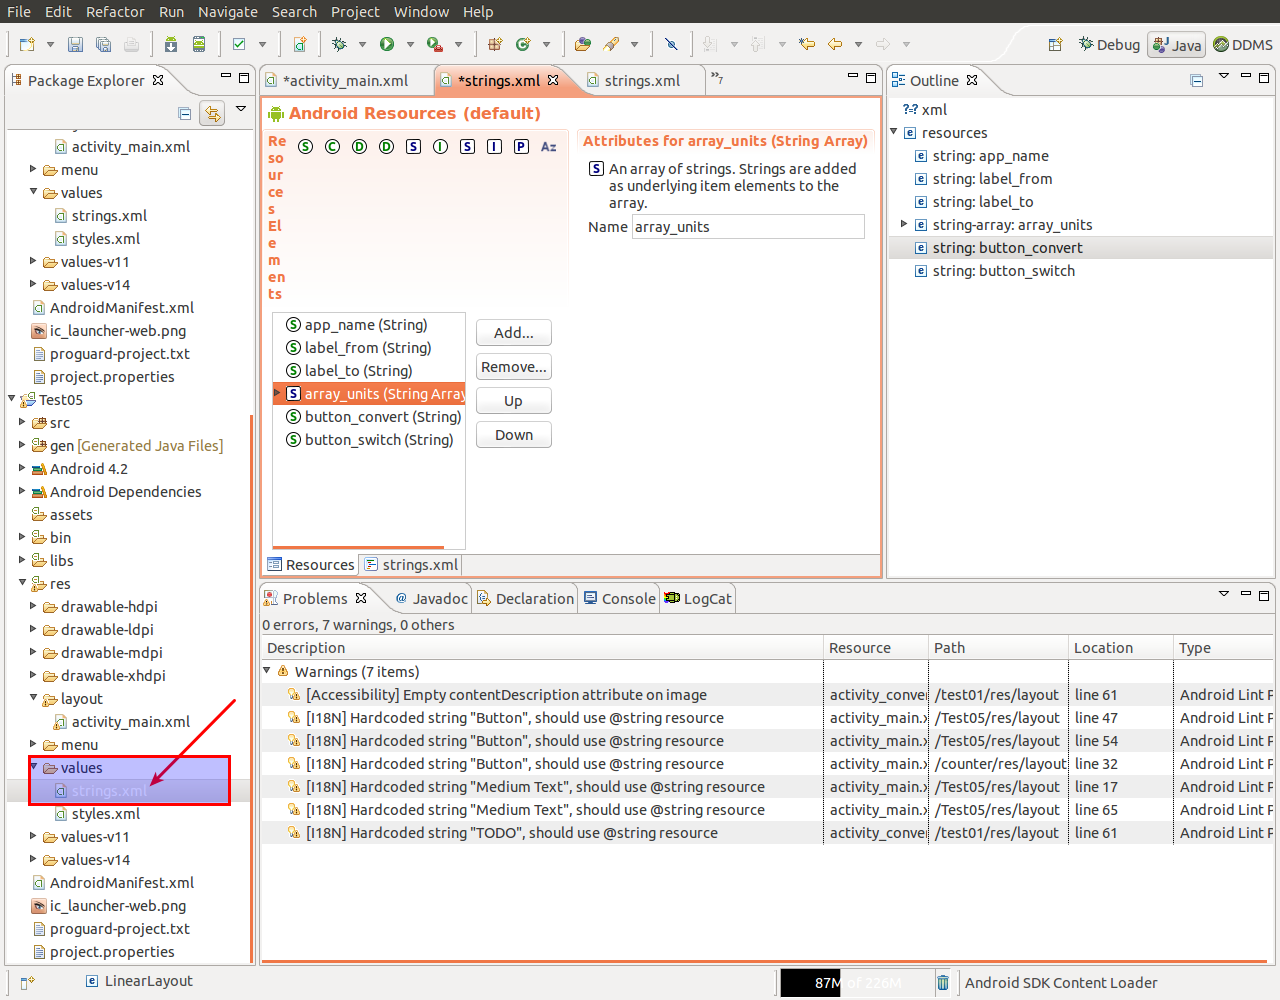Image resolution: width=1280 pixels, height=1000 pixels.
Task: Open the Navigate menu
Action: pyautogui.click(x=227, y=12)
